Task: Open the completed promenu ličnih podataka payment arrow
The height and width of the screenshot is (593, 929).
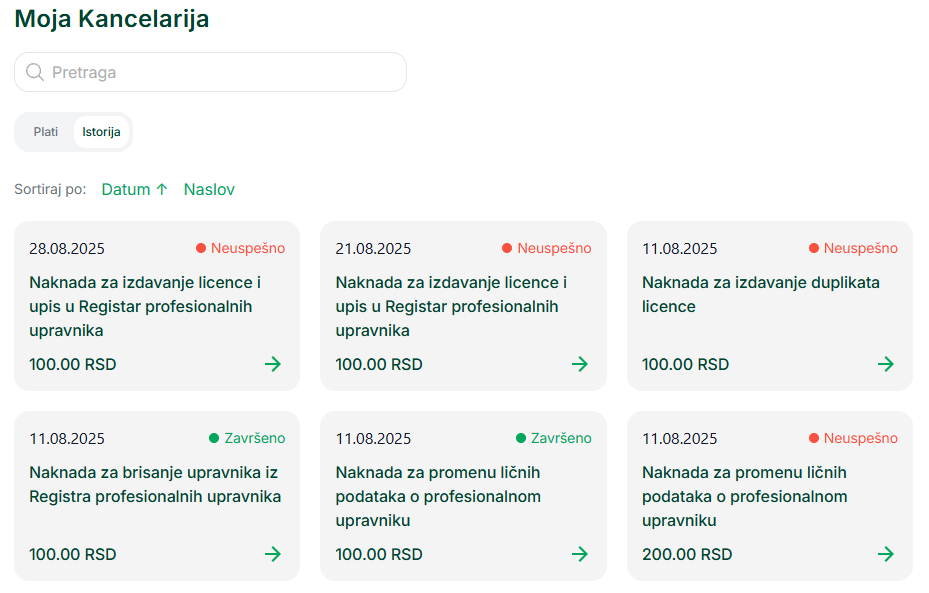Action: pos(580,554)
